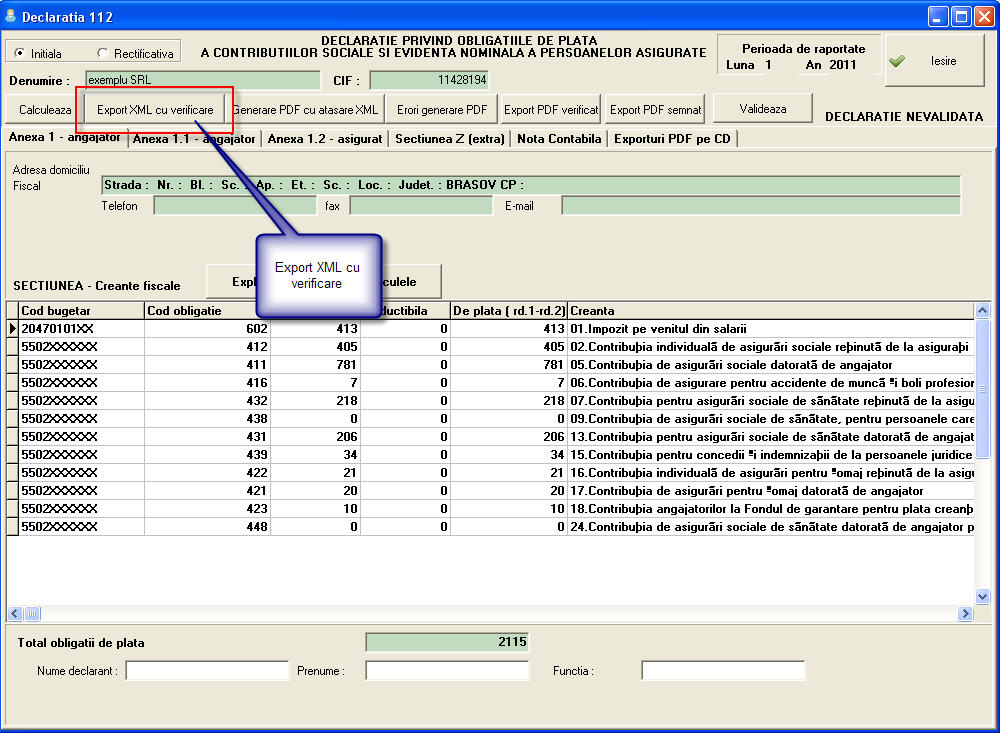1000x733 pixels.
Task: Open the Exporturi PDF pe CD tab
Action: coord(672,139)
